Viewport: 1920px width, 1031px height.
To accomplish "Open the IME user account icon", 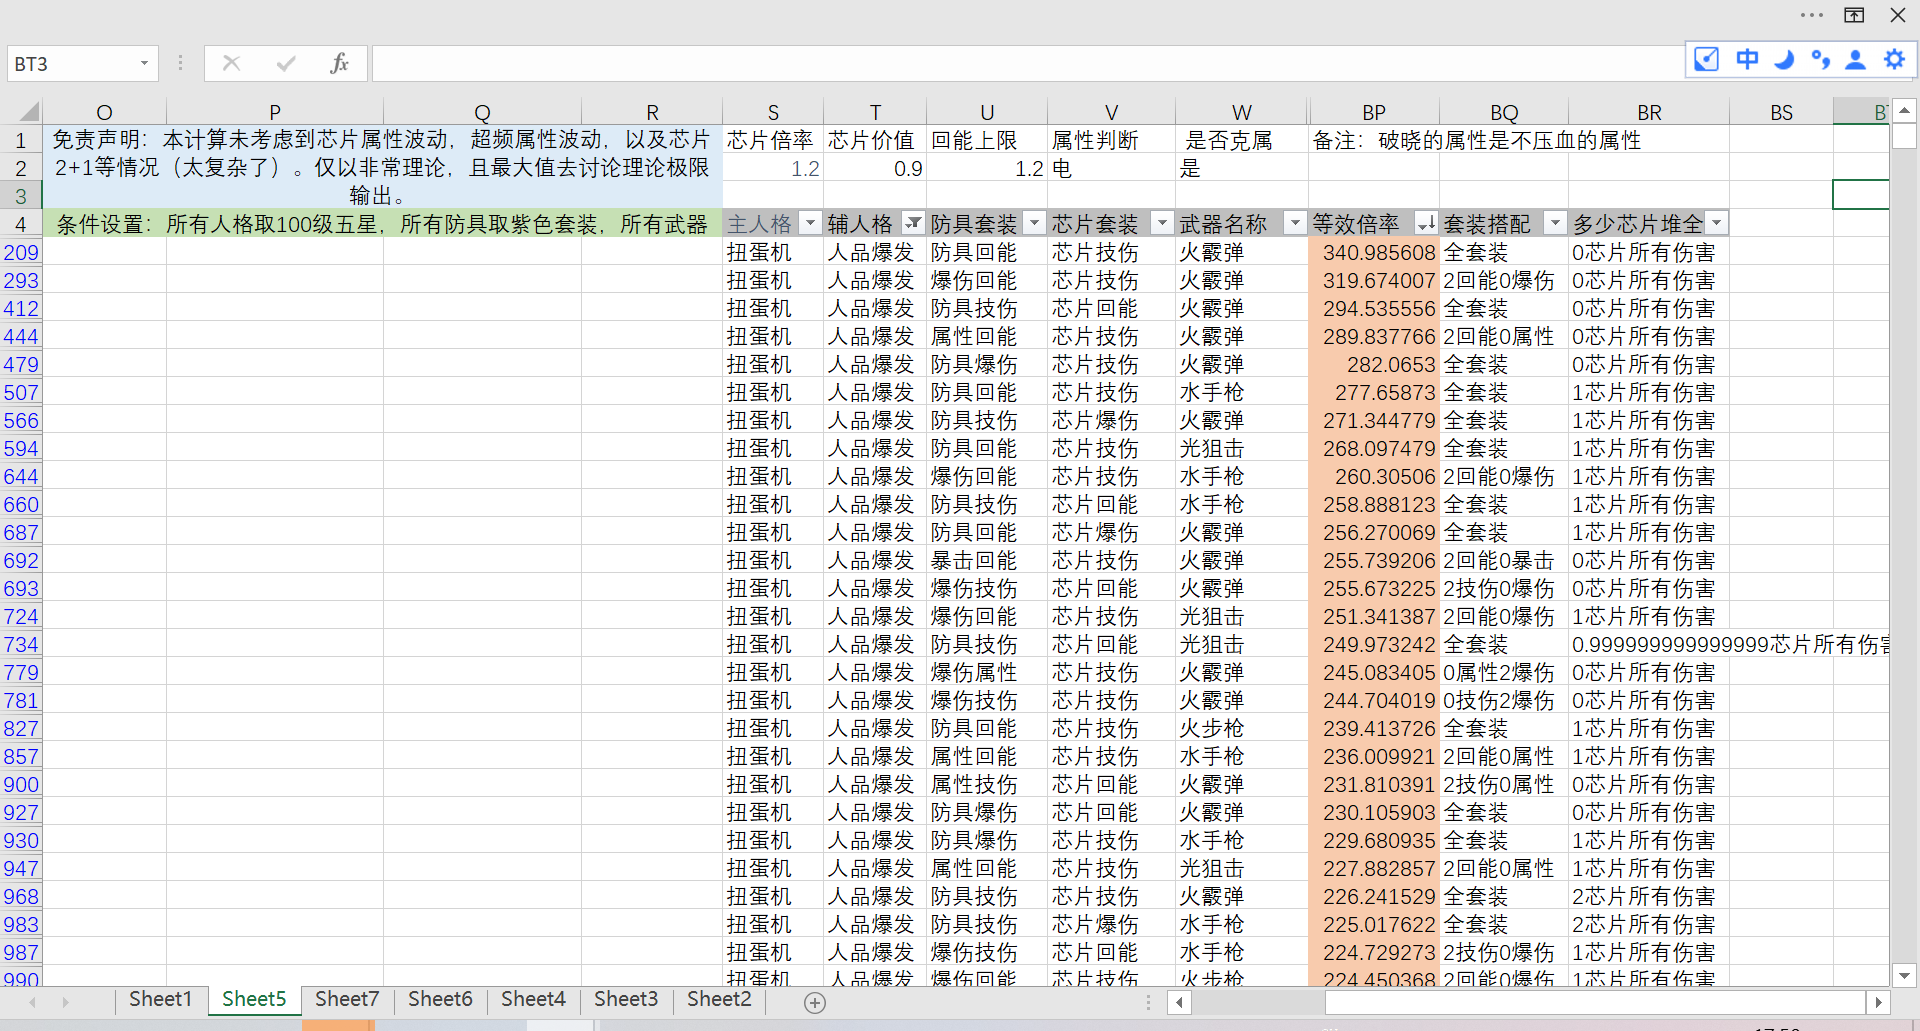I will [x=1856, y=59].
